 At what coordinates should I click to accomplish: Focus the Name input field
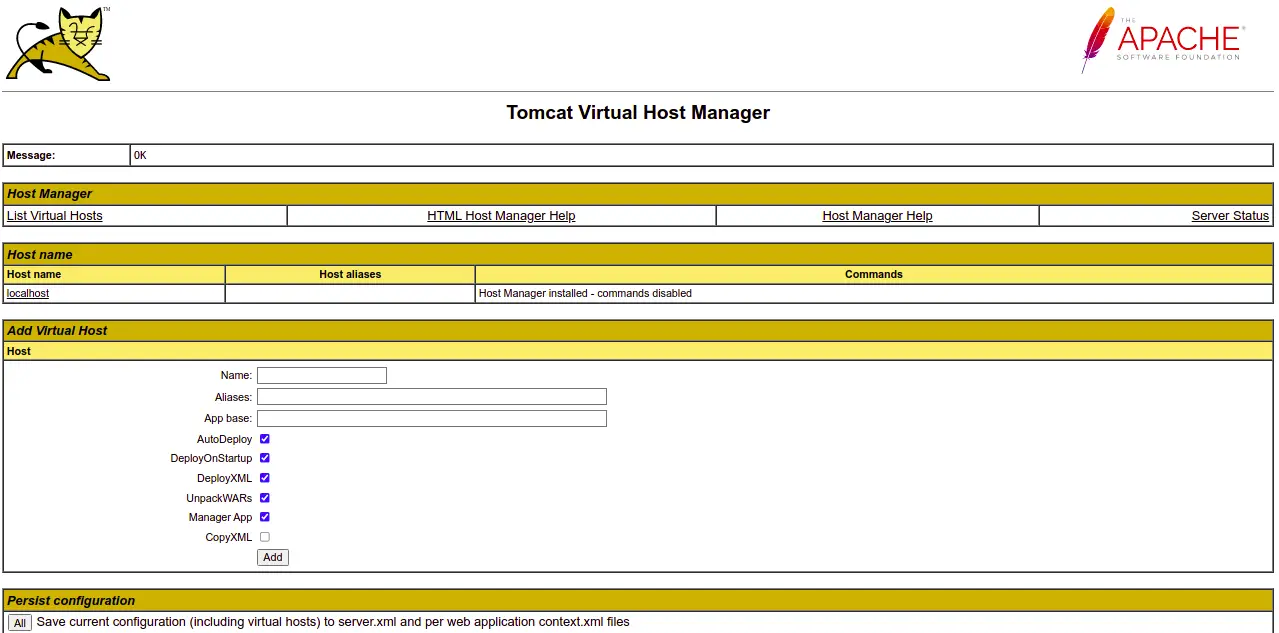point(322,376)
